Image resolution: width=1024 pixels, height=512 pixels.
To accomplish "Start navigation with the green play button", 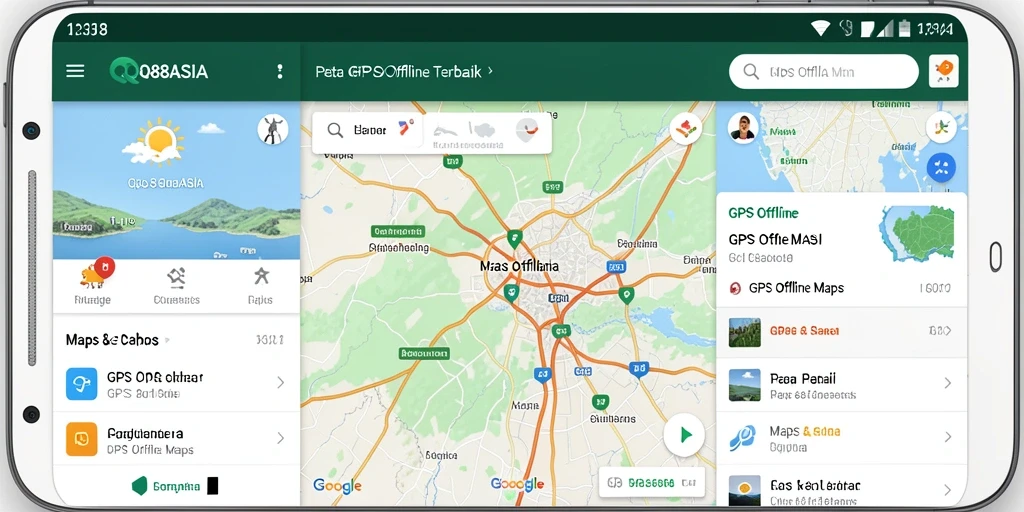I will (x=684, y=435).
